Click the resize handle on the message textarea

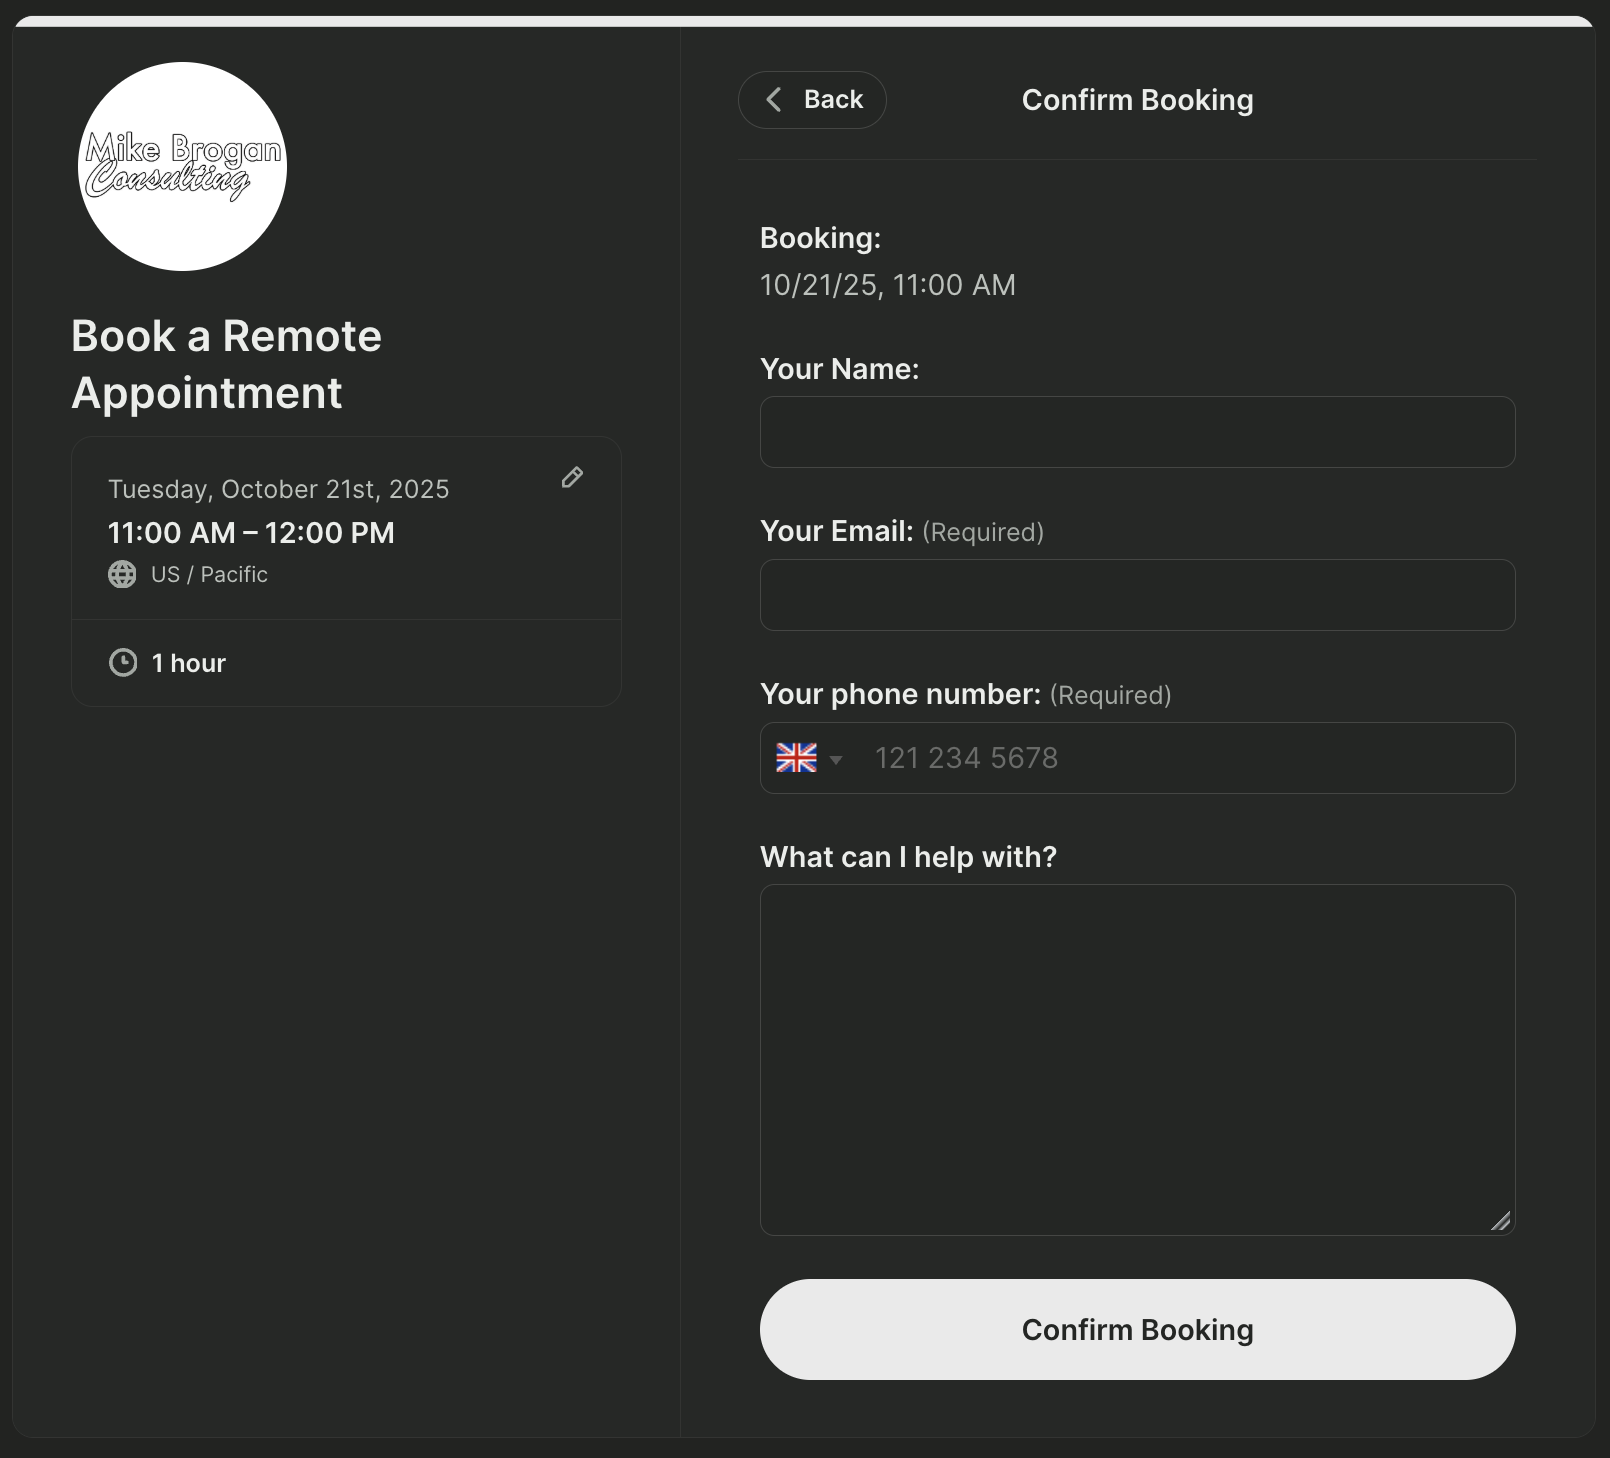(x=1501, y=1222)
